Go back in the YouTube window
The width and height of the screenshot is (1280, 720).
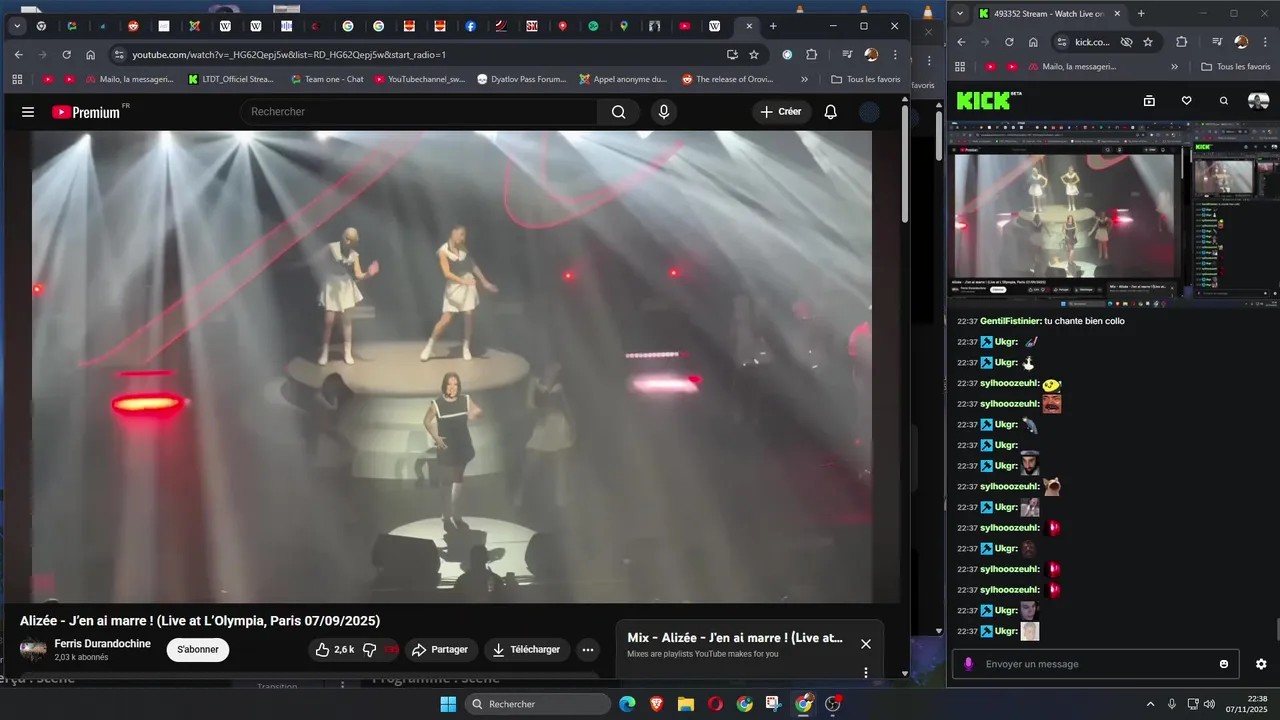tap(18, 55)
